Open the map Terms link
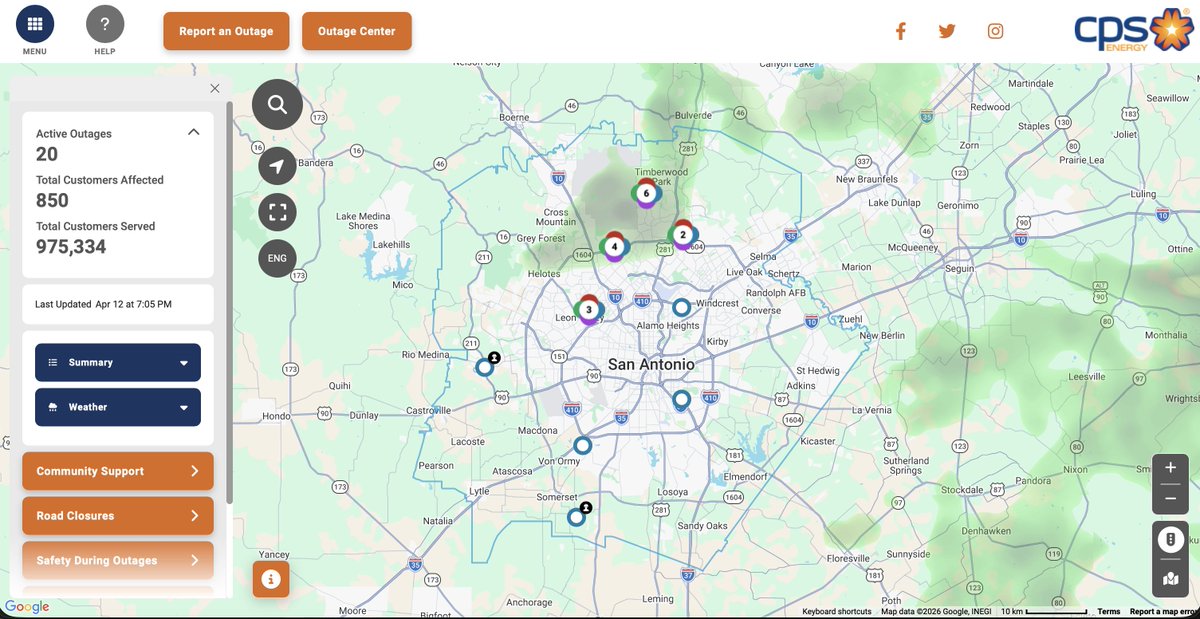The height and width of the screenshot is (619, 1200). pyautogui.click(x=1109, y=612)
